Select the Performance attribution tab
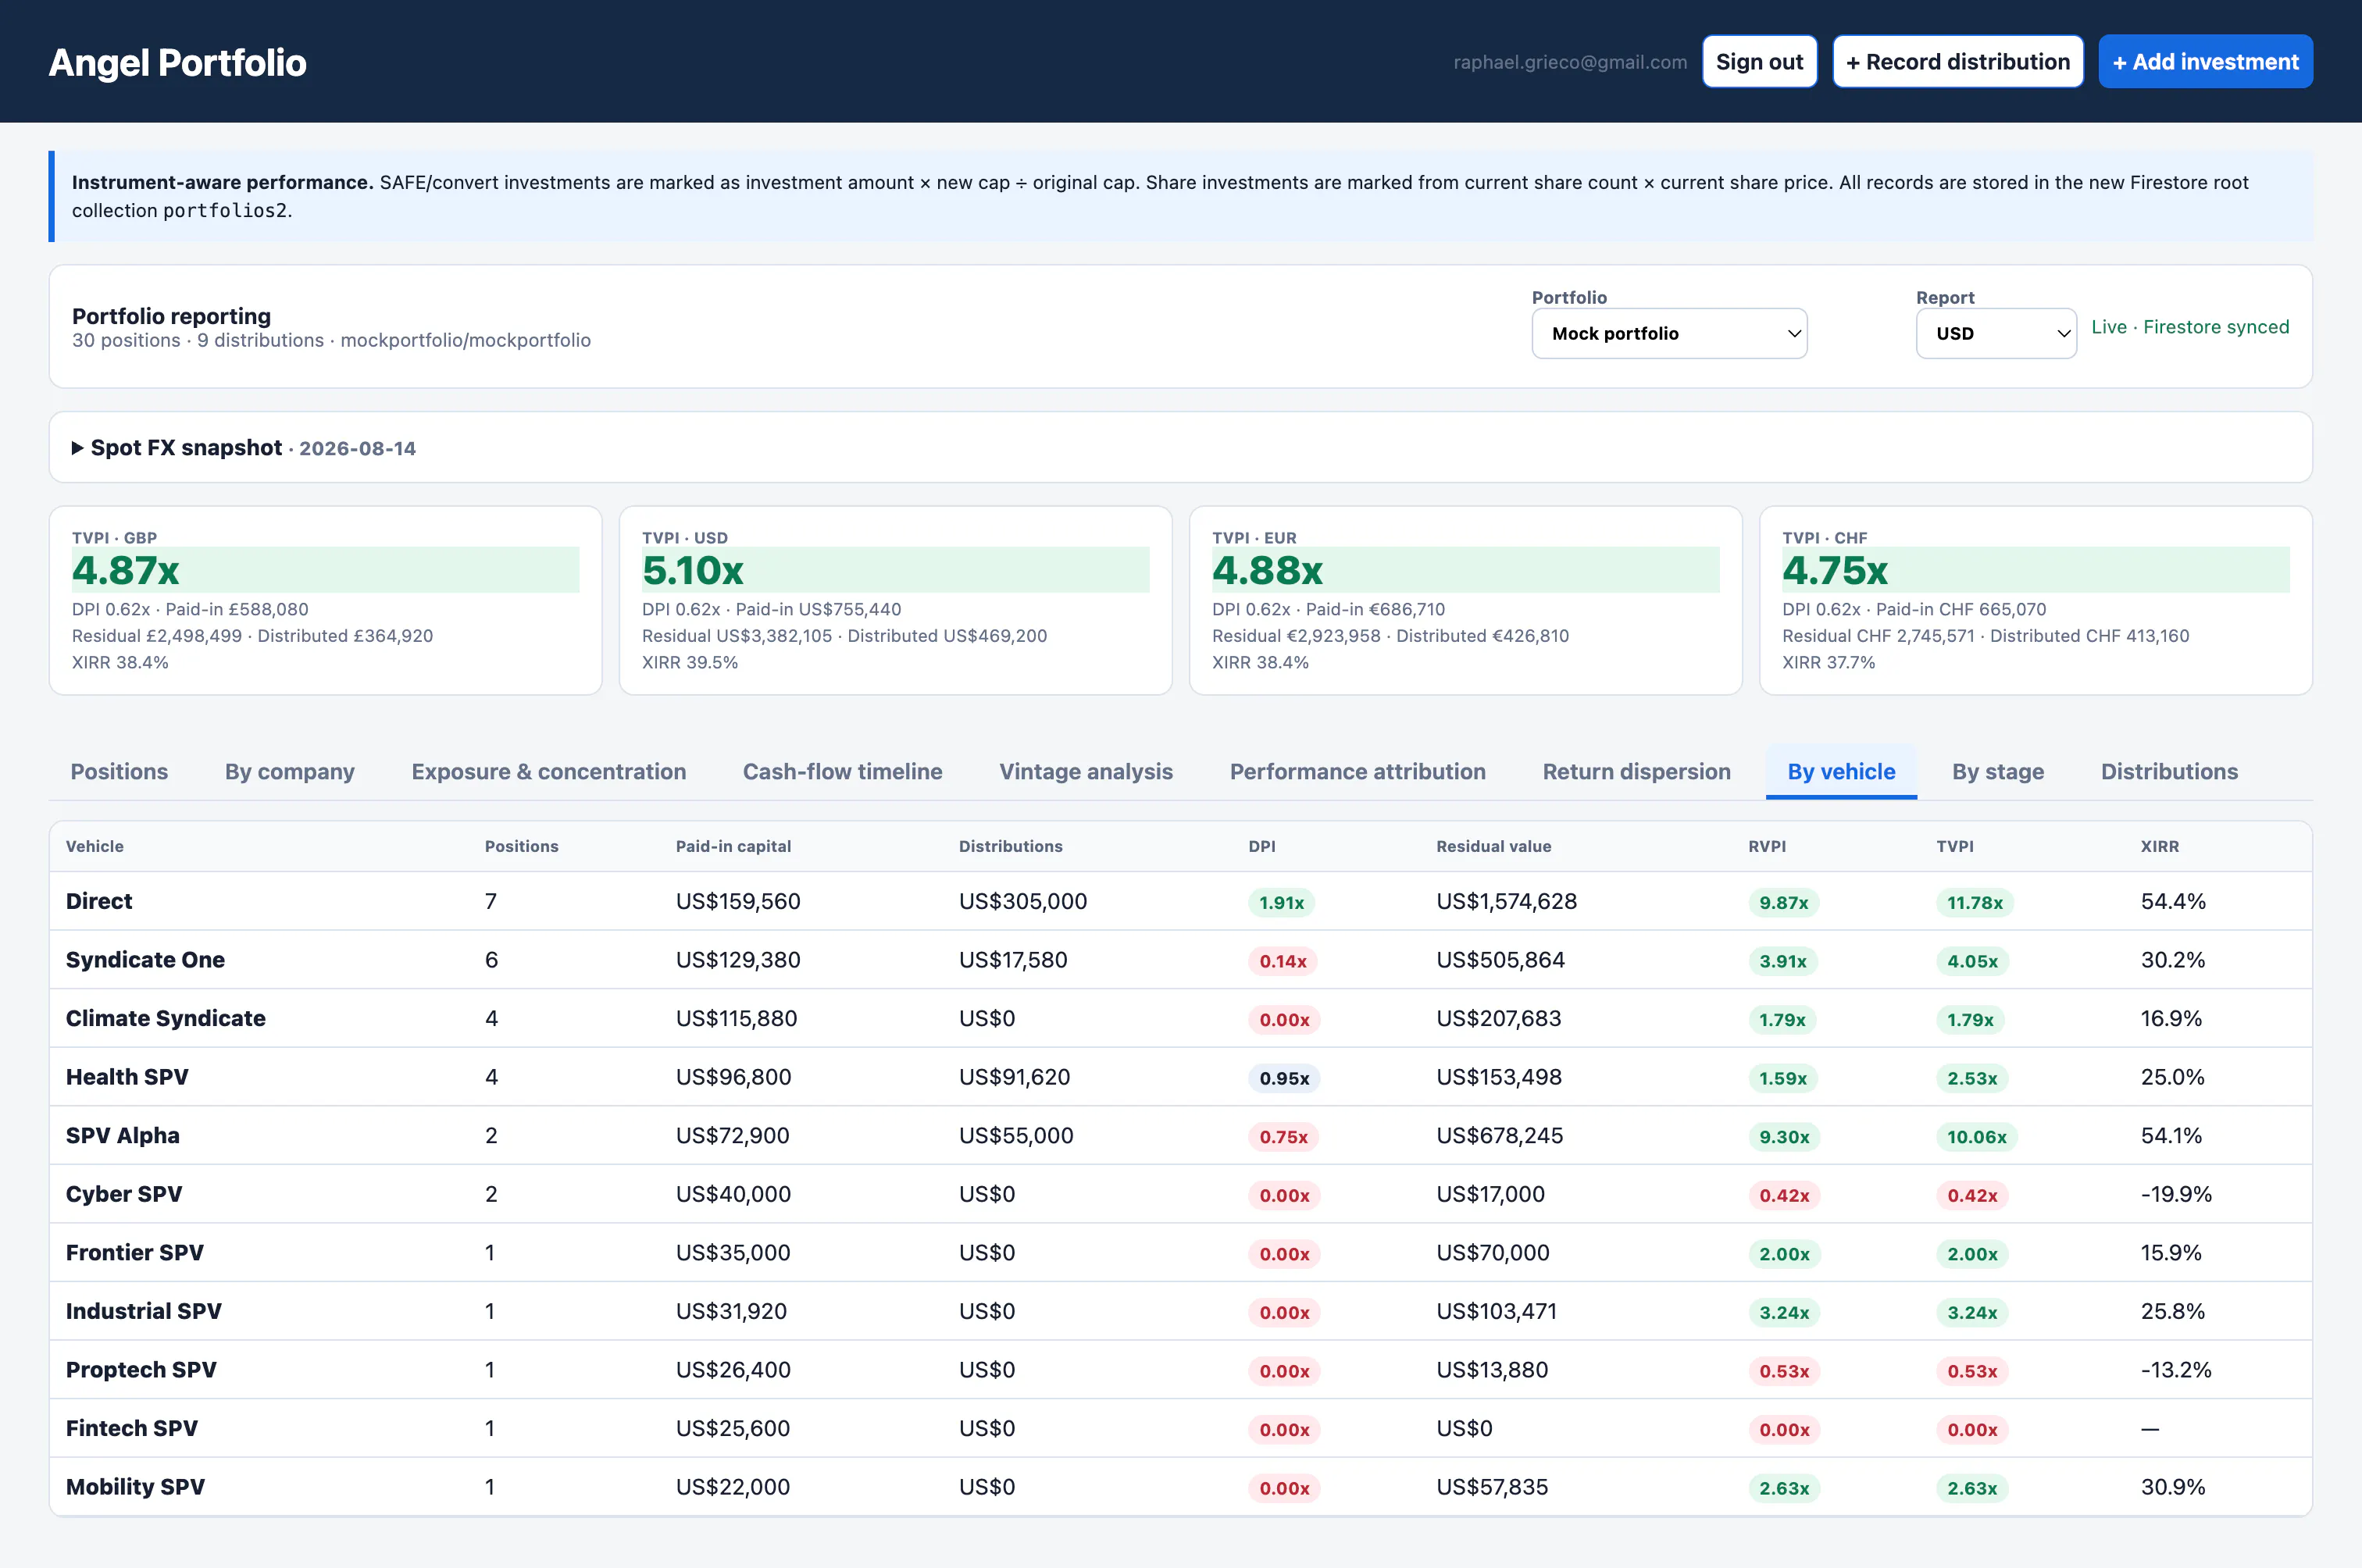This screenshot has width=2362, height=1568. [1357, 771]
